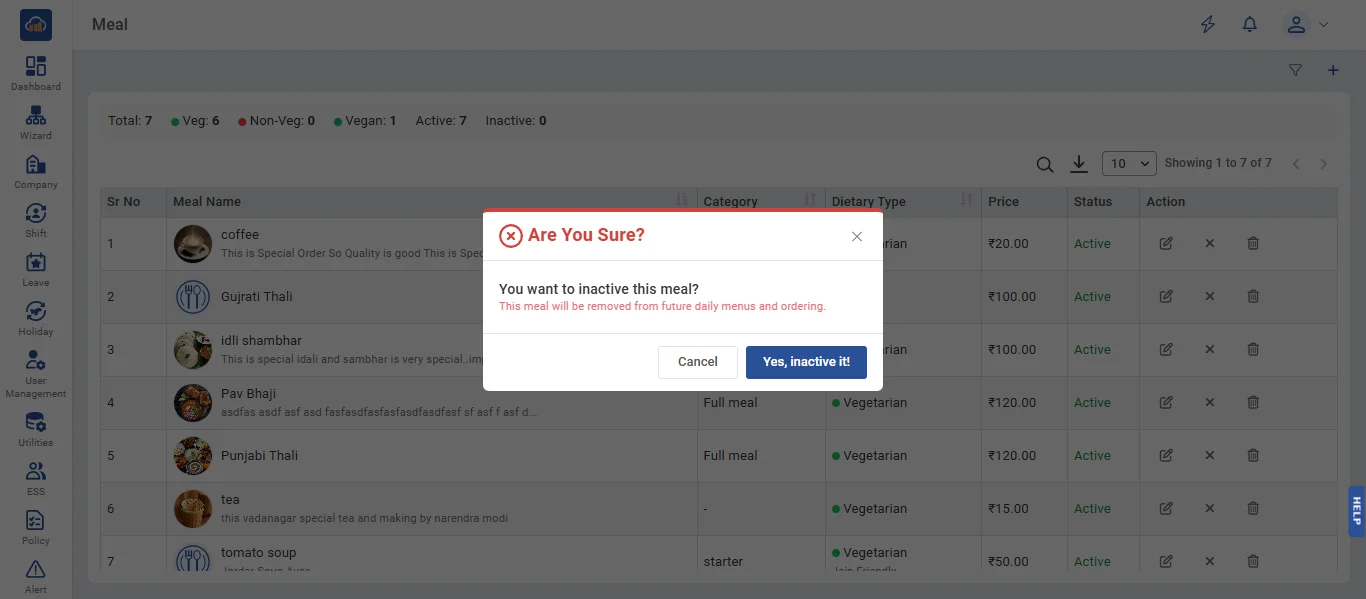The image size is (1366, 599).
Task: Add new meal with plus icon
Action: point(1333,71)
